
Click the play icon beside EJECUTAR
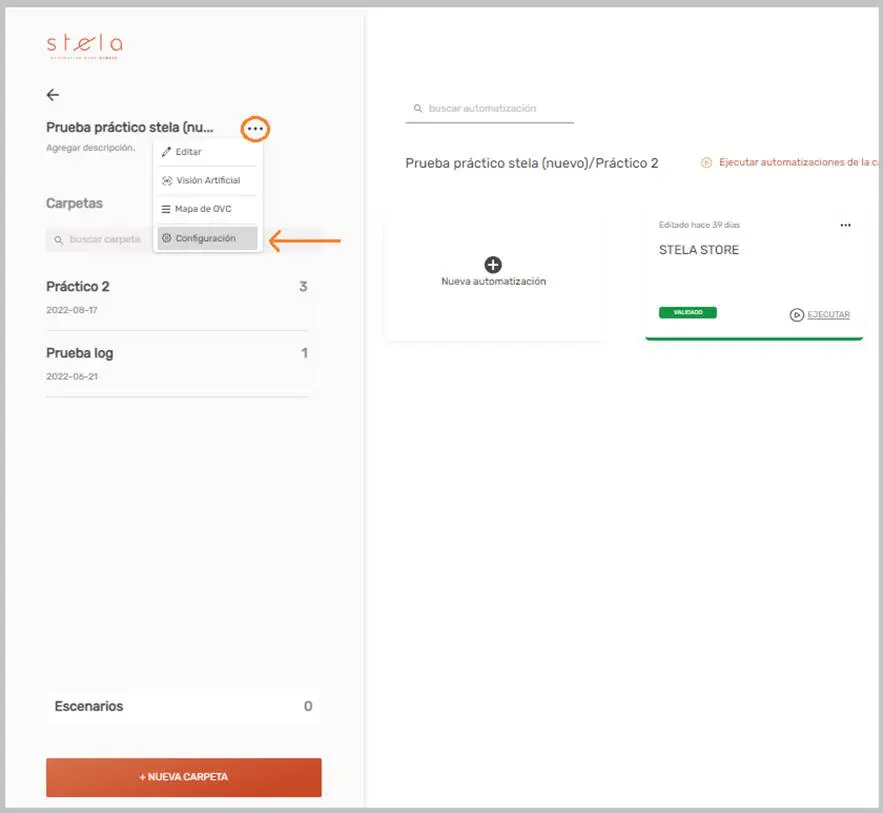coord(796,314)
